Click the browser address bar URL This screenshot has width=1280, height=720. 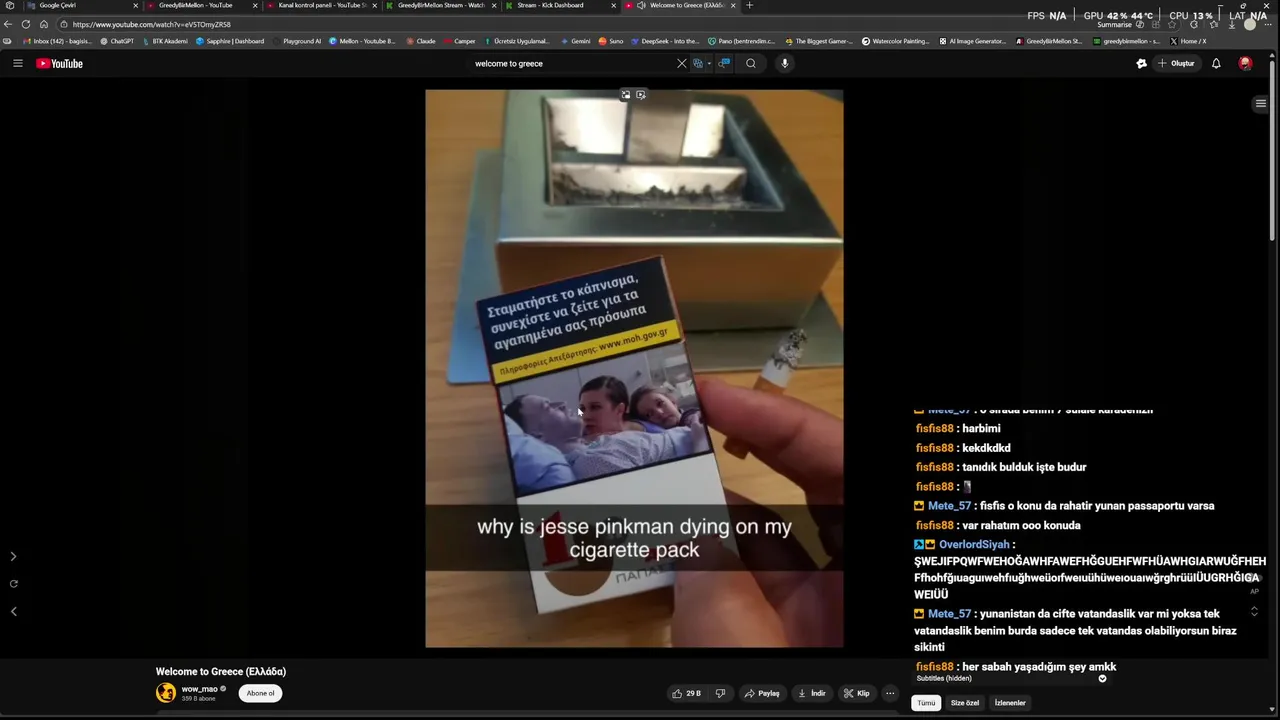tap(152, 24)
